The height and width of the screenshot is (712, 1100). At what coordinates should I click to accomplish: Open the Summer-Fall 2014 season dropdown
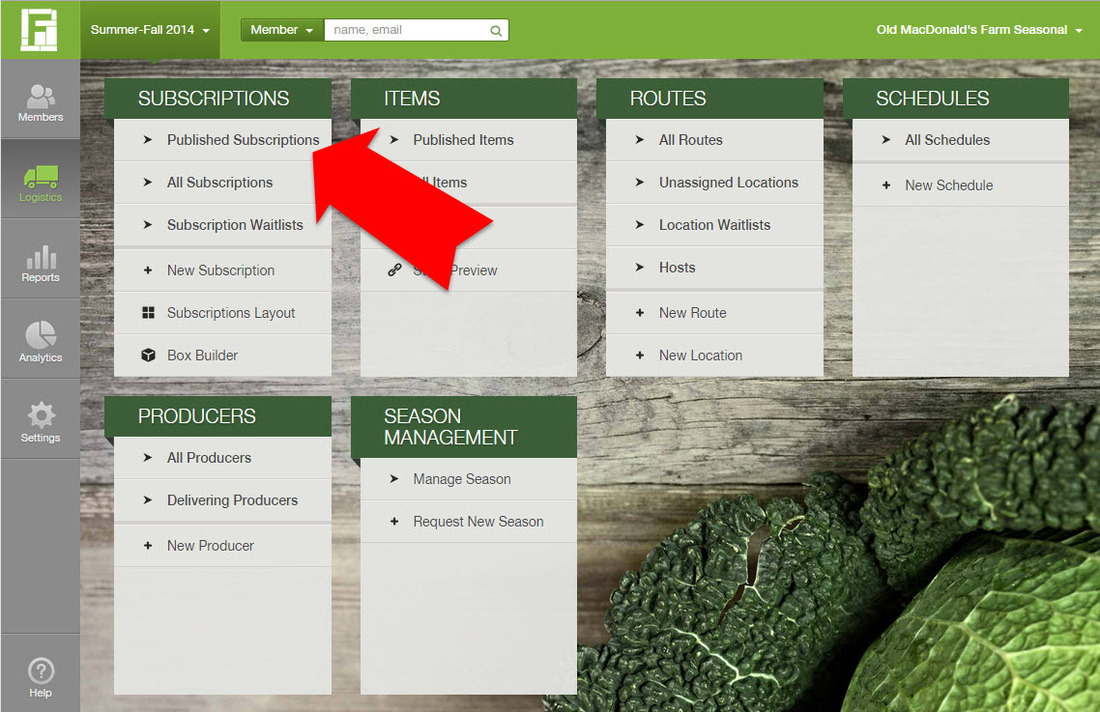click(149, 30)
